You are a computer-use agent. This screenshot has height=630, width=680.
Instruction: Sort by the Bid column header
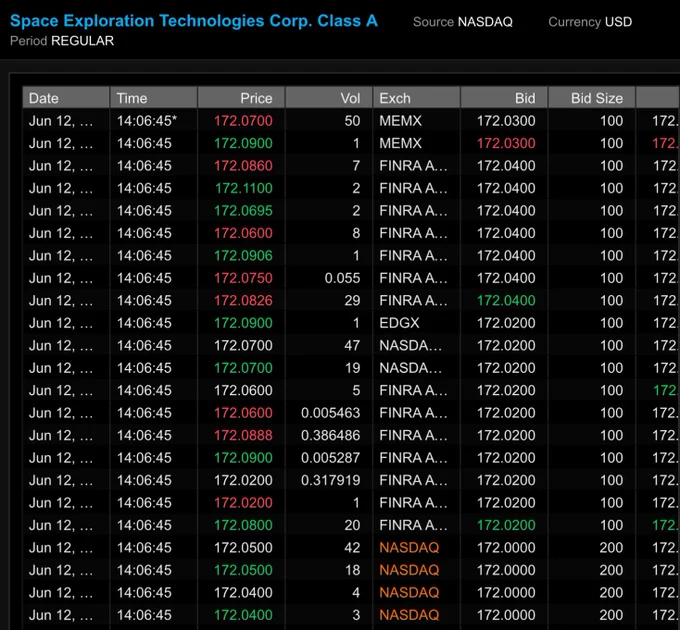tap(504, 98)
